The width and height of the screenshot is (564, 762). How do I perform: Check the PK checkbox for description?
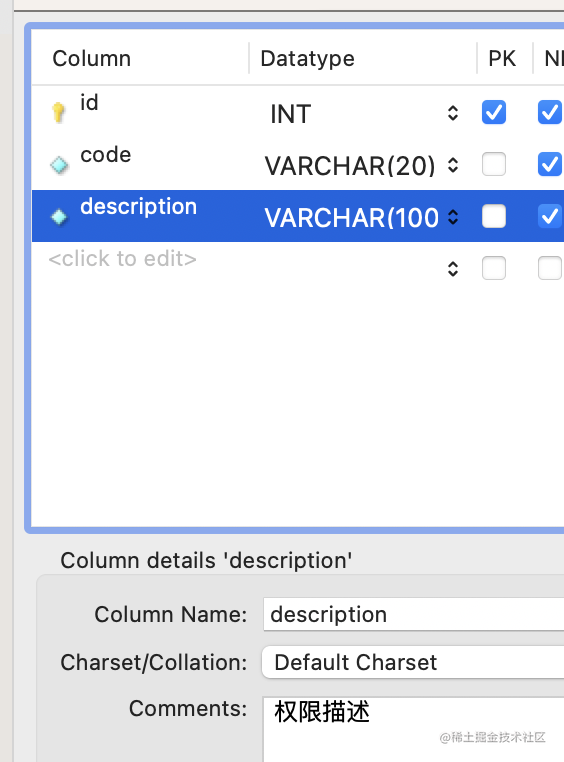pyautogui.click(x=494, y=216)
